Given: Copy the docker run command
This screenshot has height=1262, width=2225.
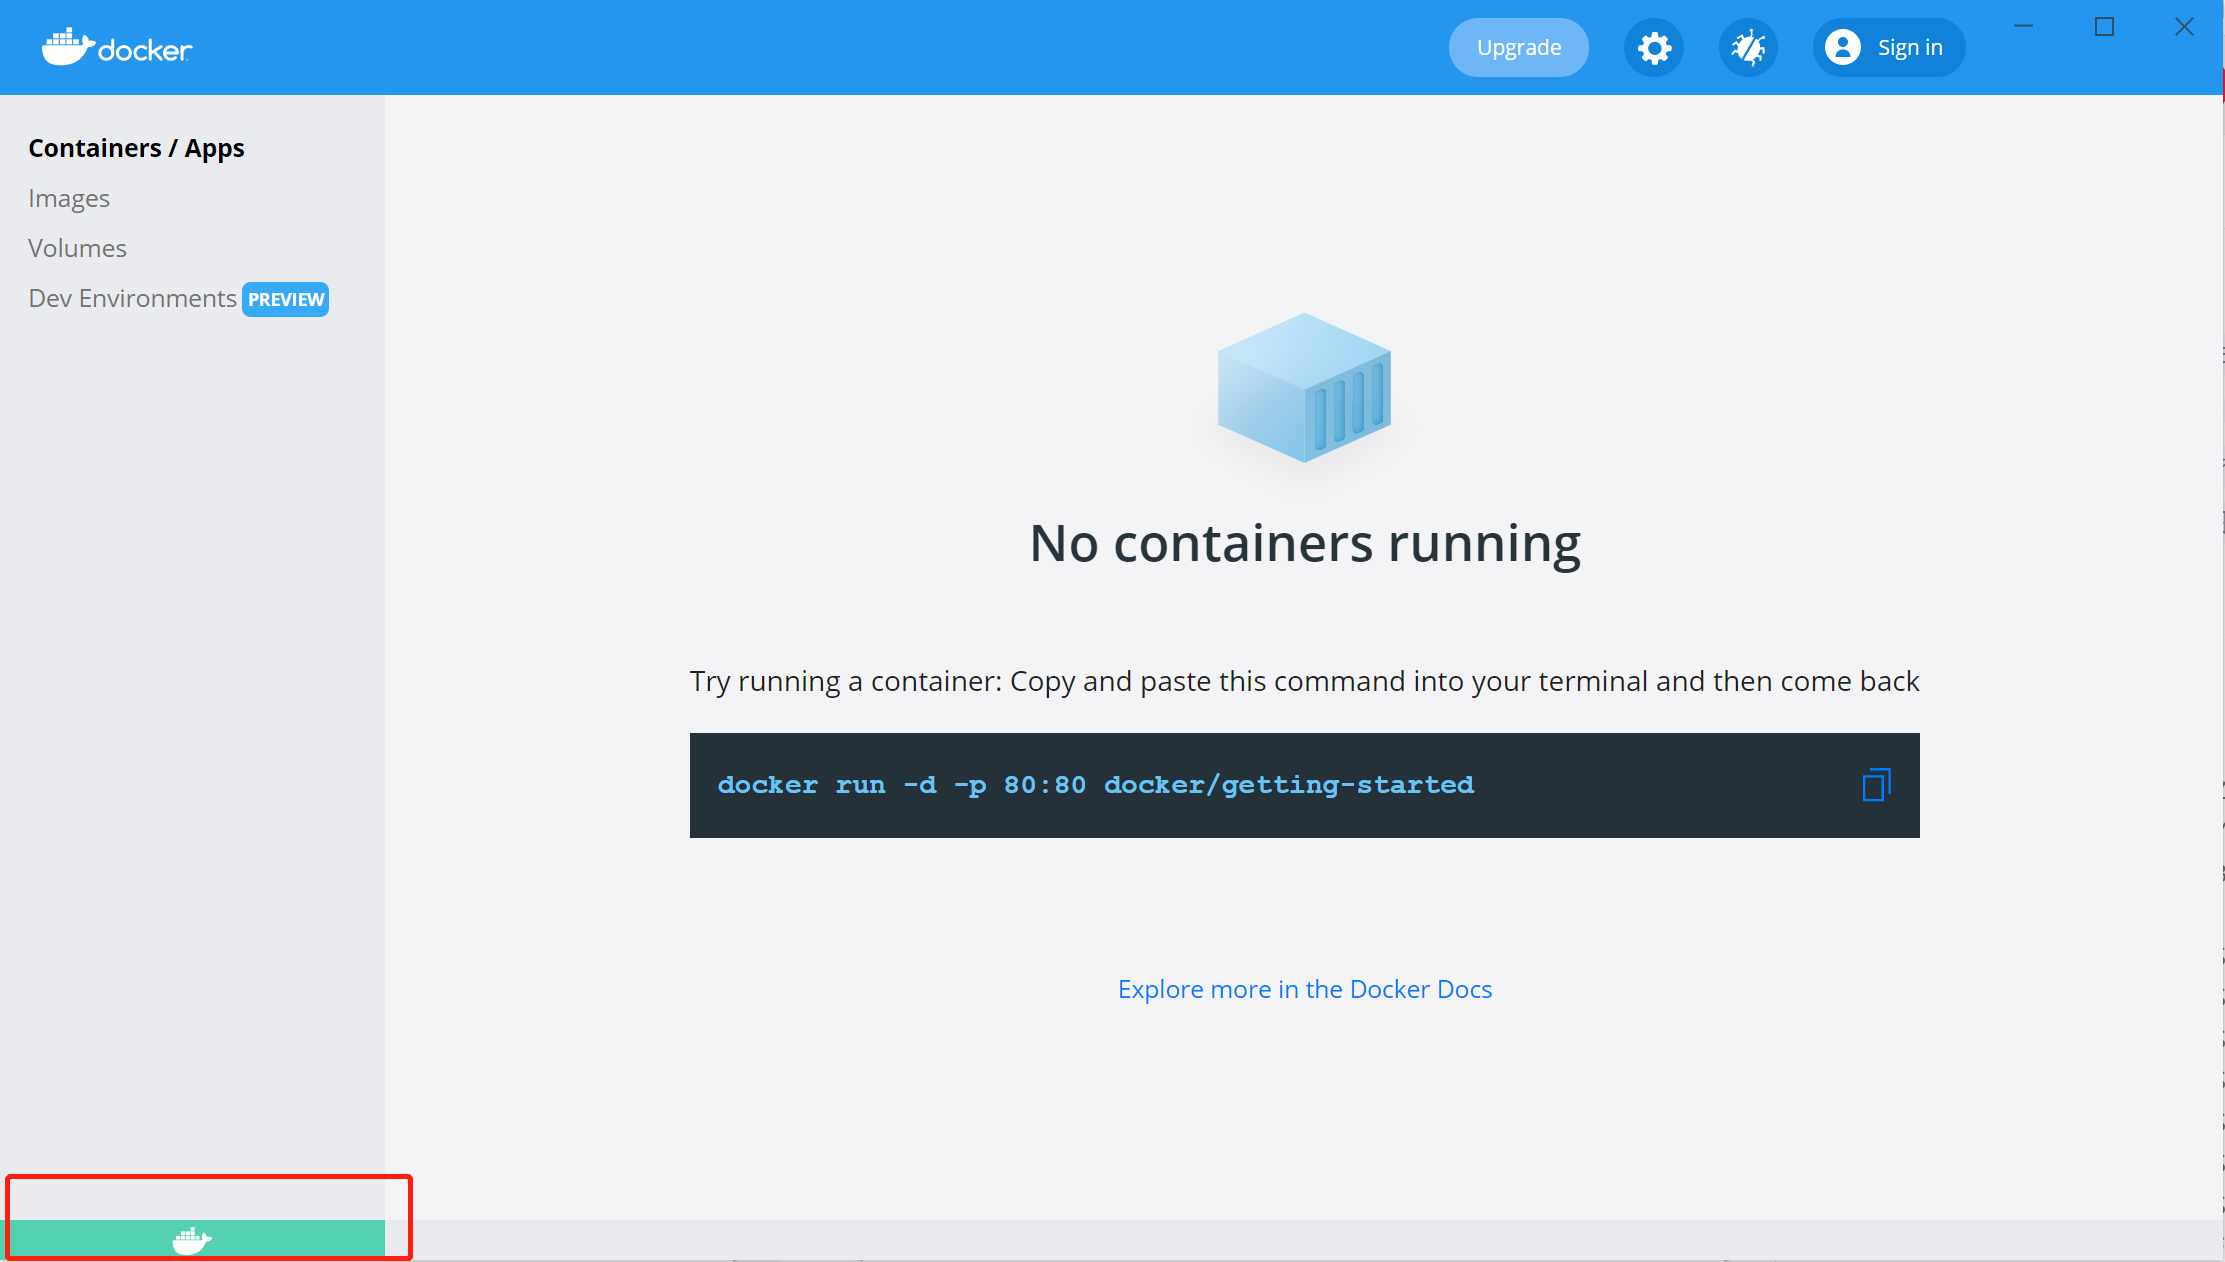Looking at the screenshot, I should 1875,785.
